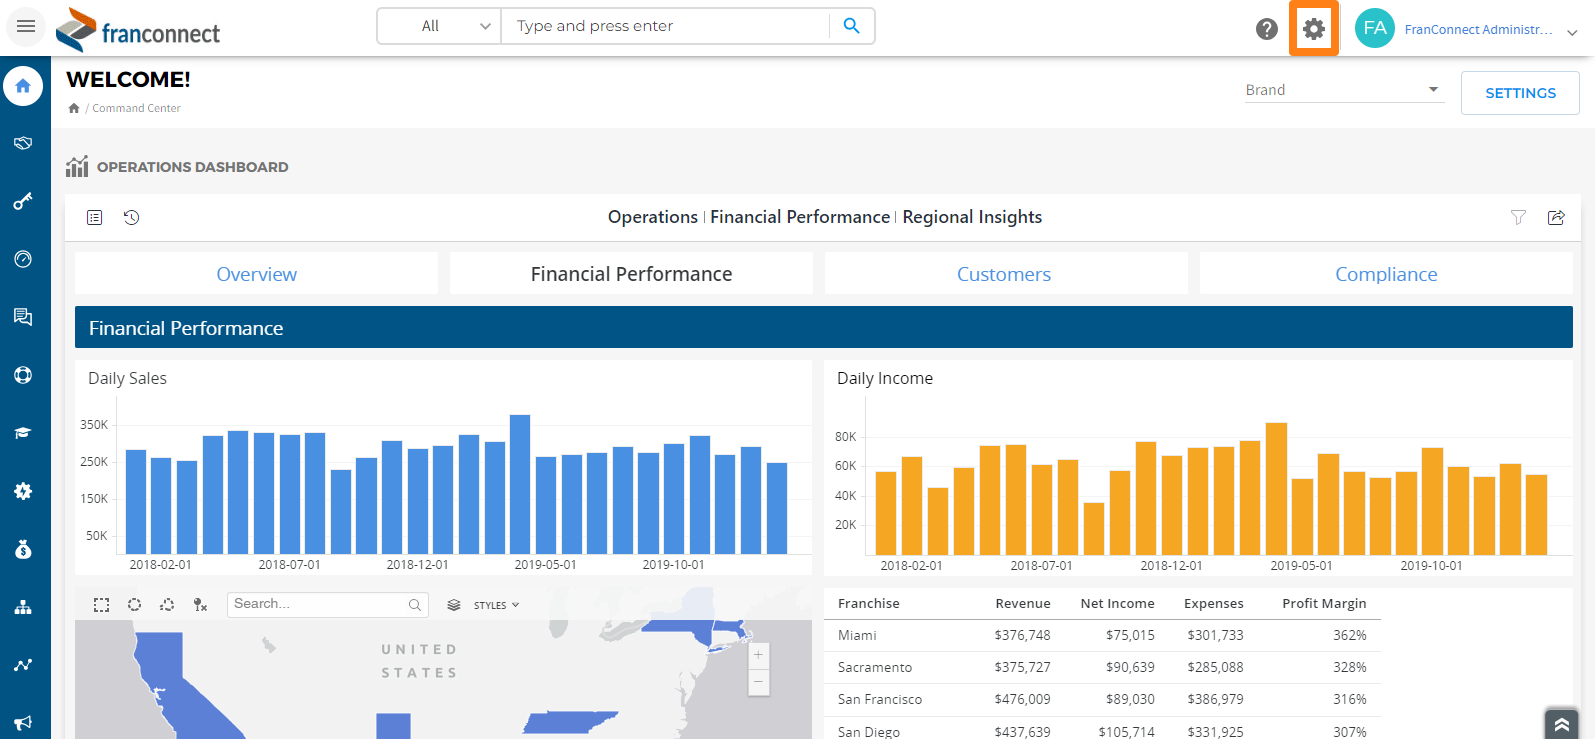The height and width of the screenshot is (739, 1595).
Task: Click the Daily Income chart title
Action: [x=884, y=378]
